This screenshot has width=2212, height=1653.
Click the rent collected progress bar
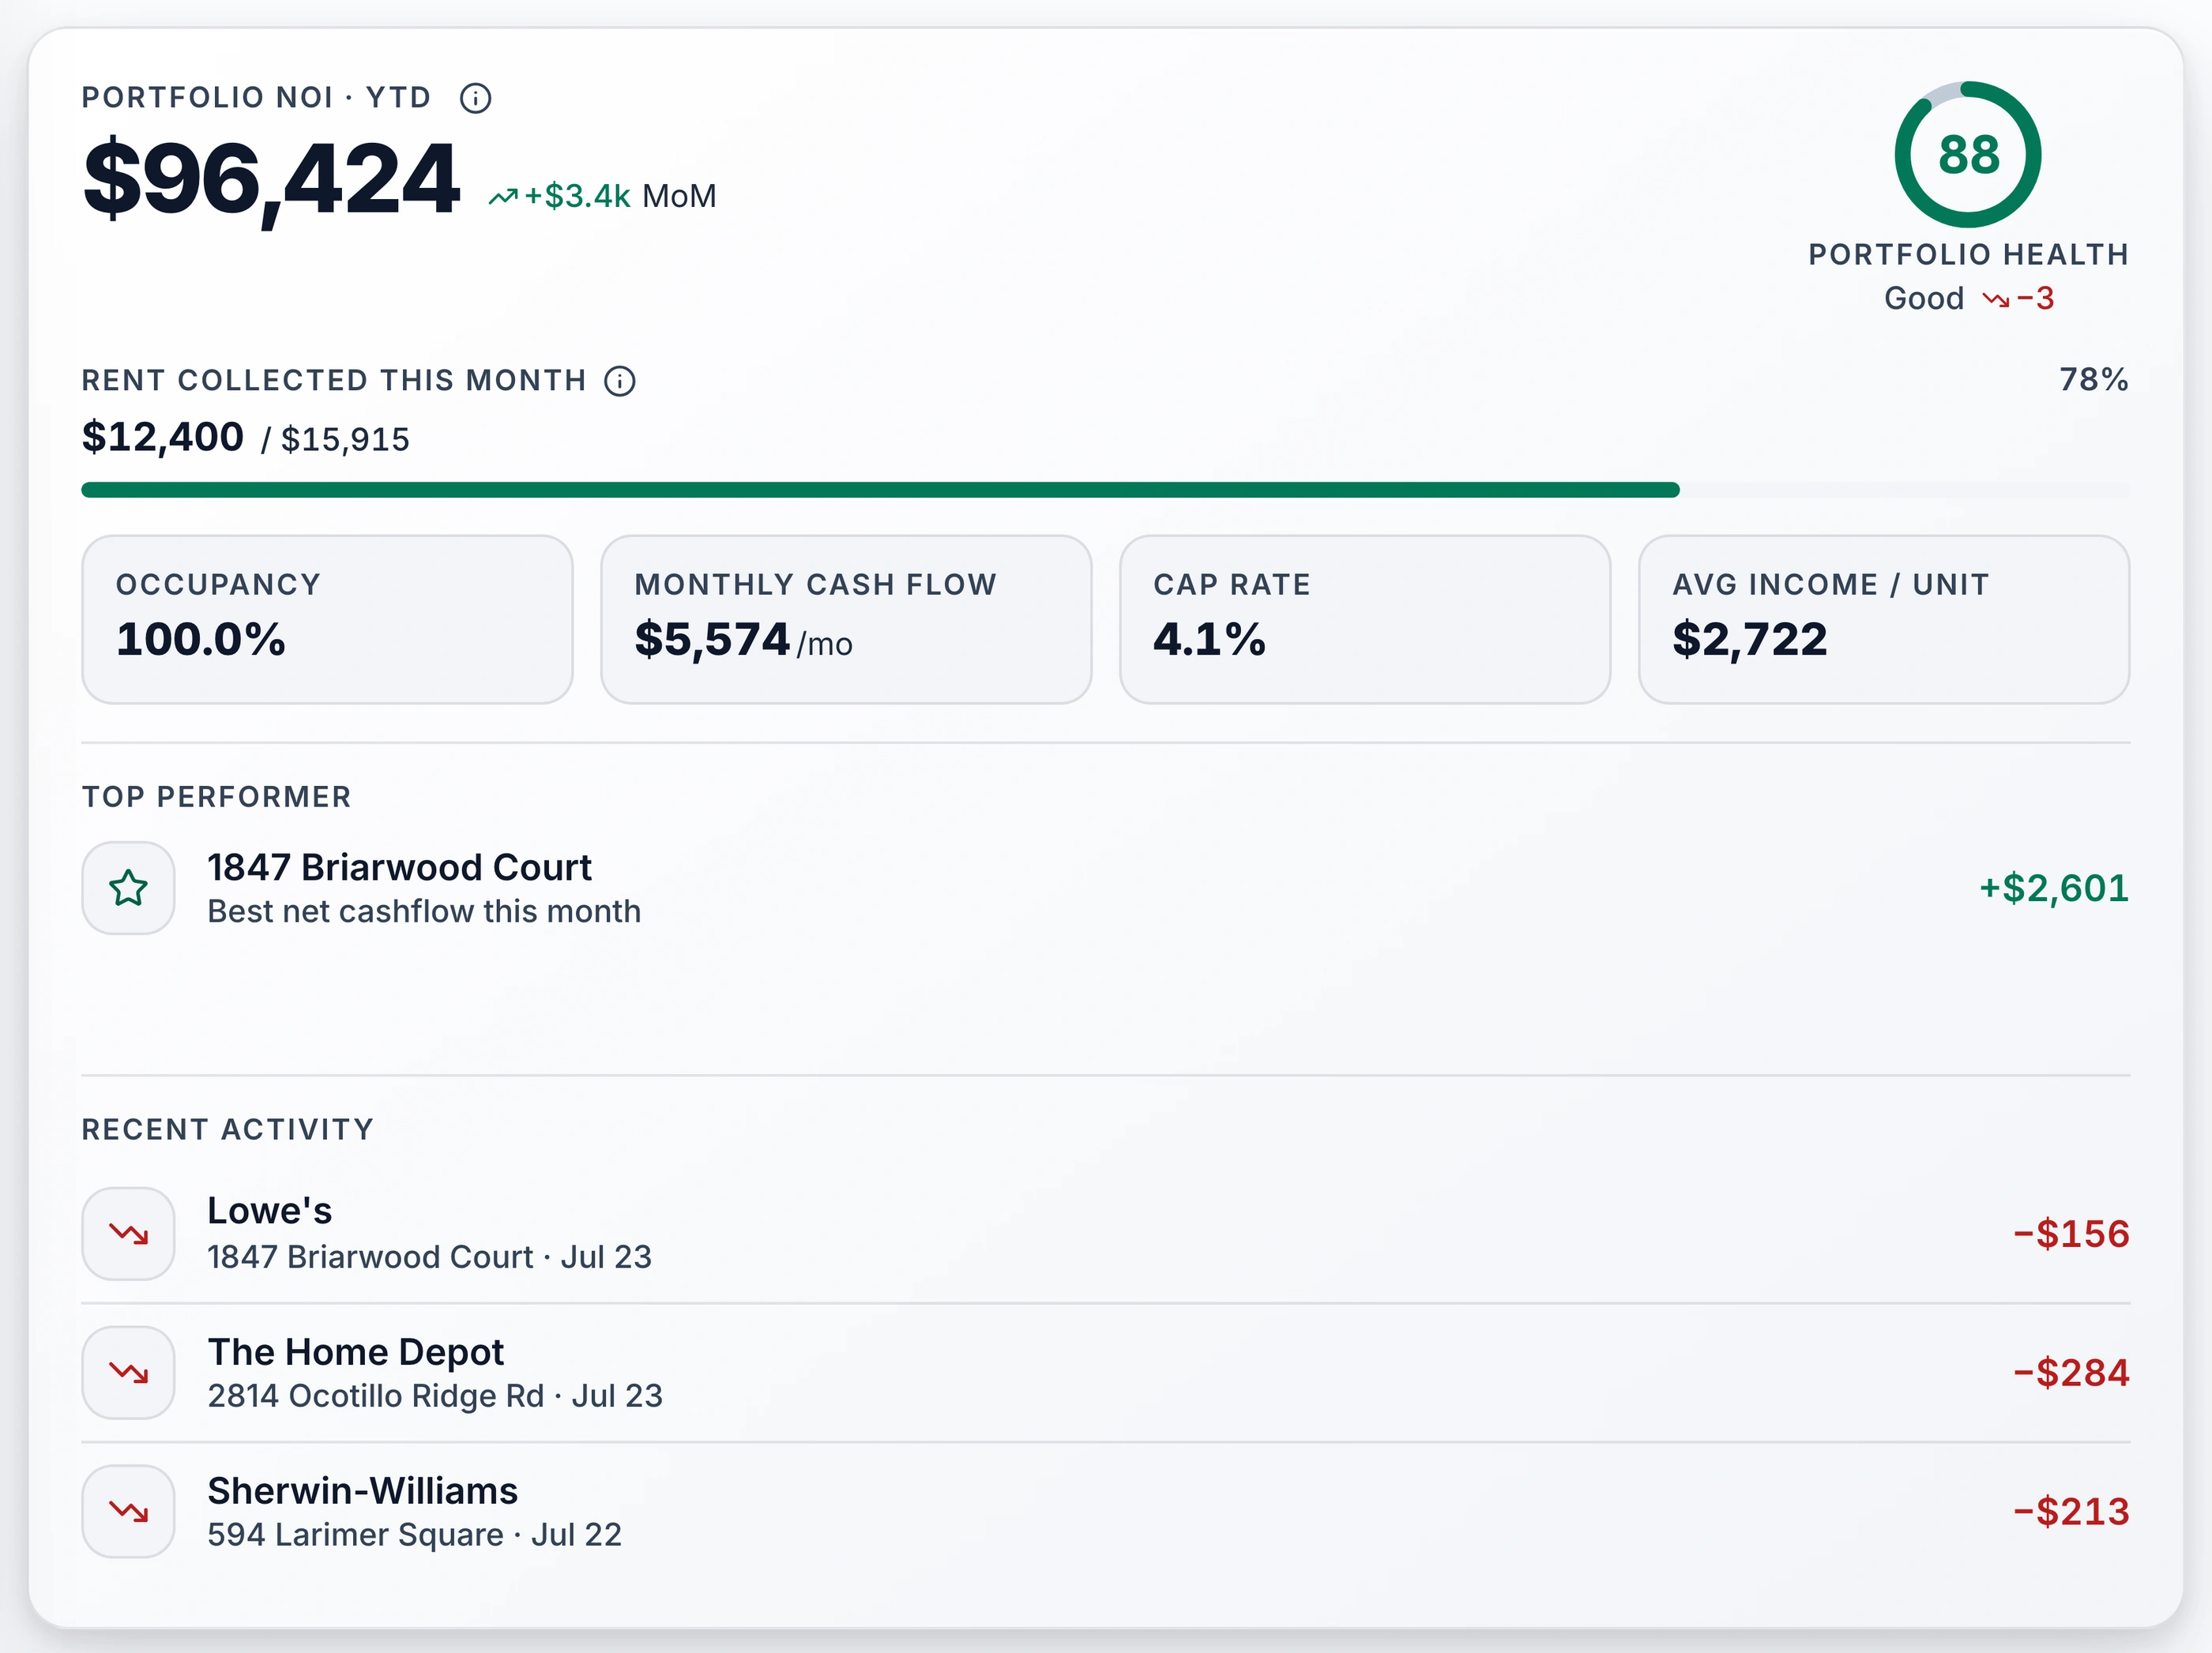coord(1106,490)
